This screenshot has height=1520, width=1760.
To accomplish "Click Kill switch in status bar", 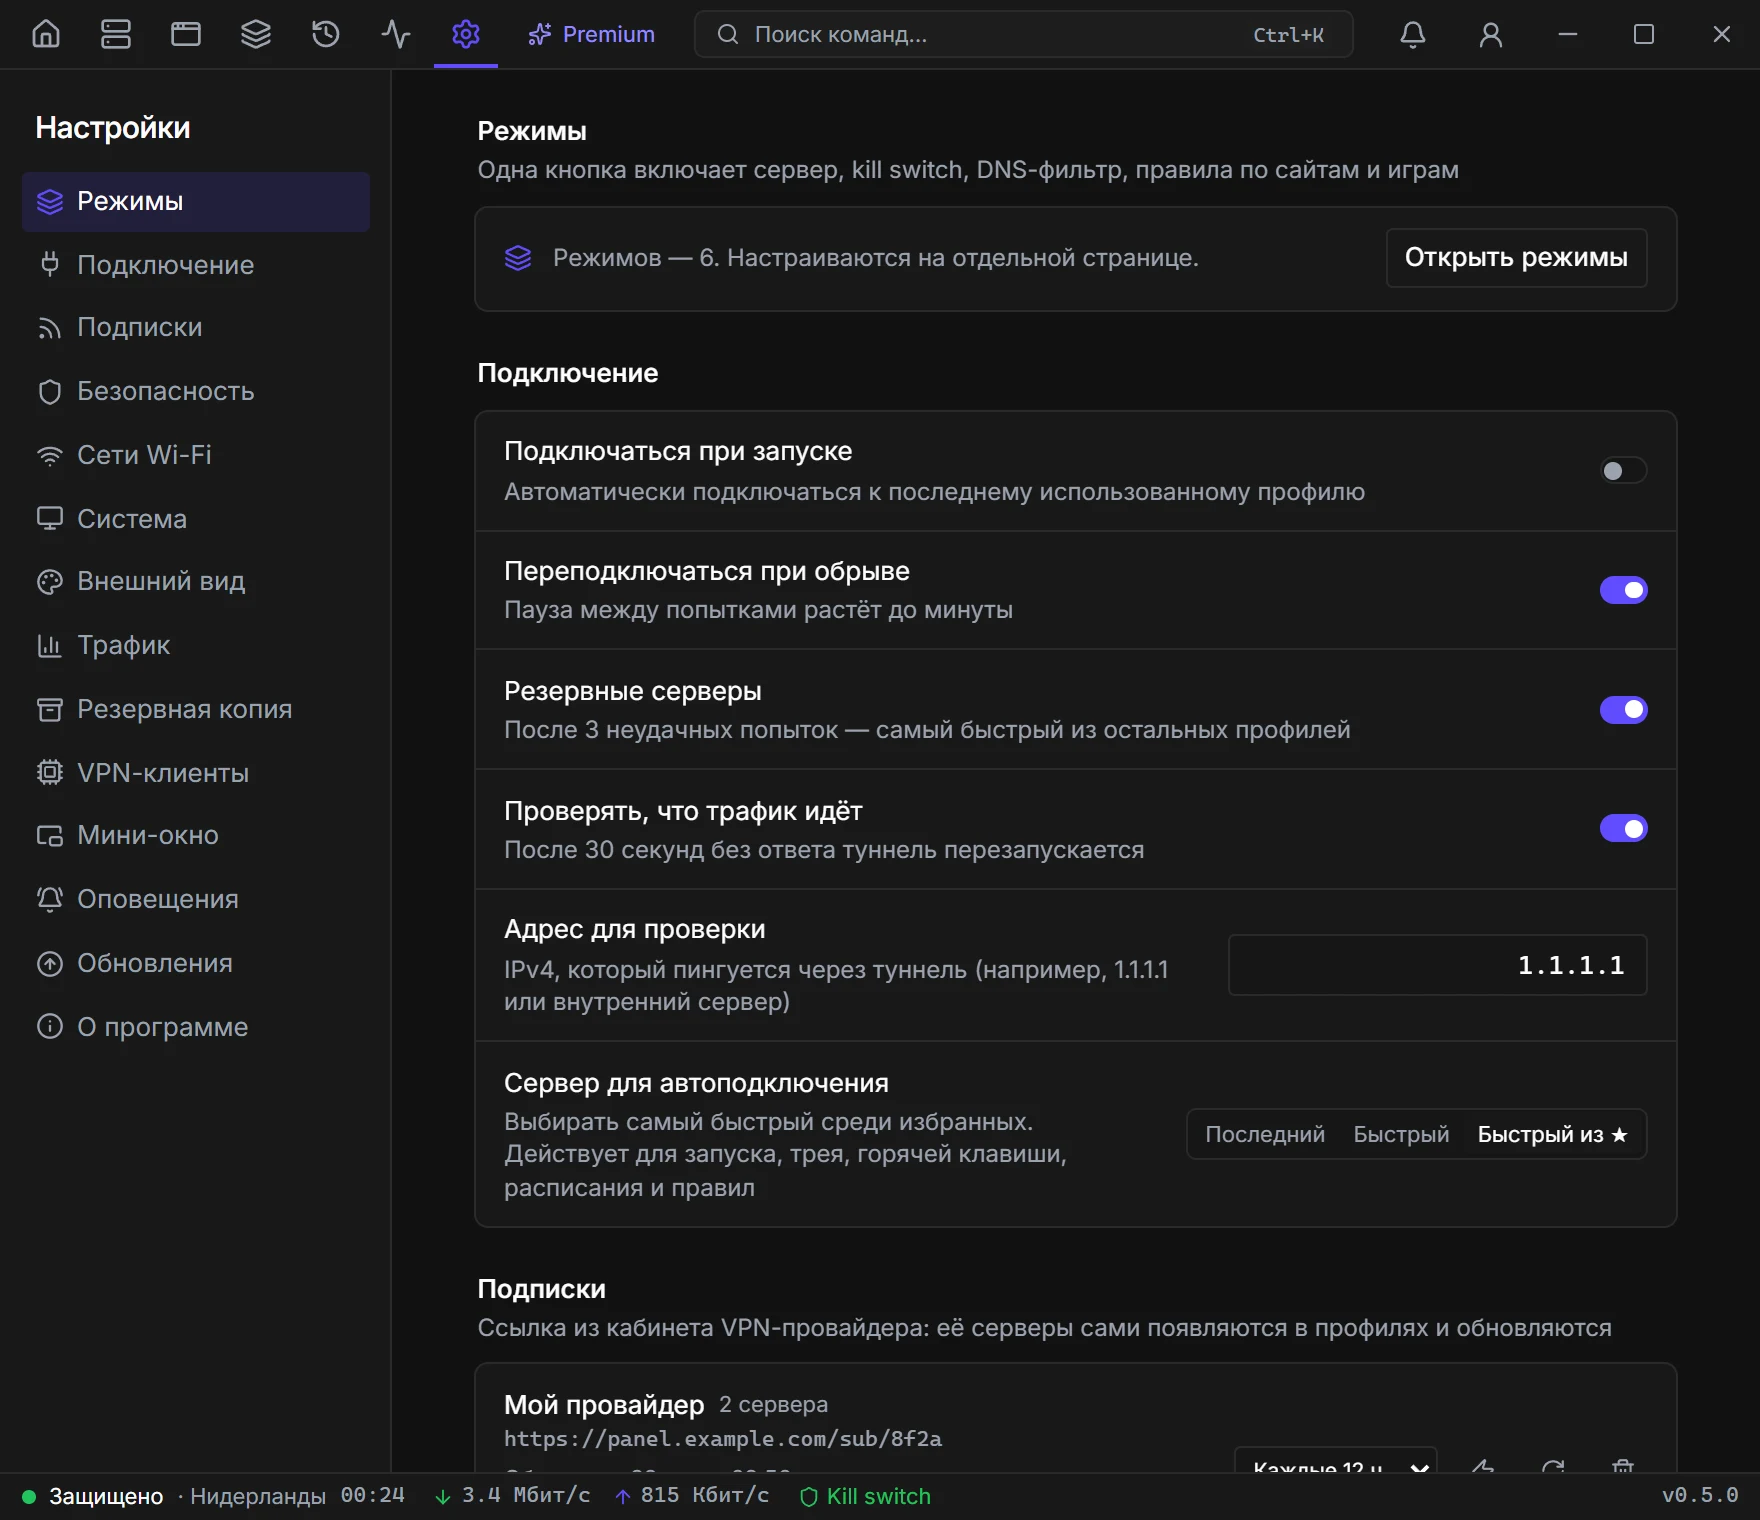I will (866, 1496).
